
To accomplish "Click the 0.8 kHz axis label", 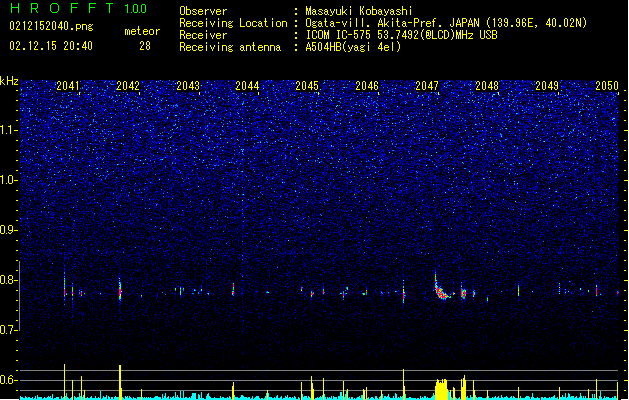I will point(9,280).
